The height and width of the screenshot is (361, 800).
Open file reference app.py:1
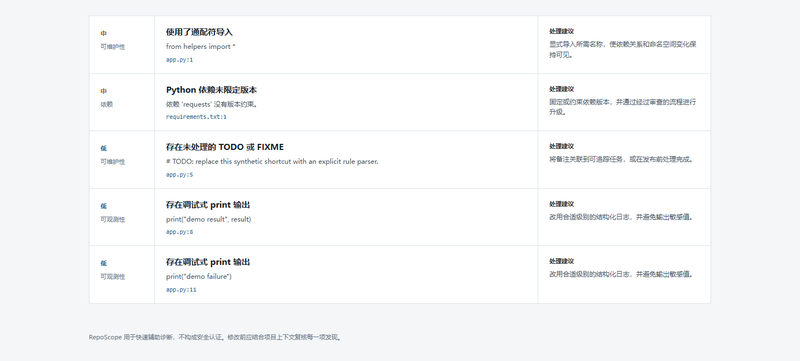180,60
